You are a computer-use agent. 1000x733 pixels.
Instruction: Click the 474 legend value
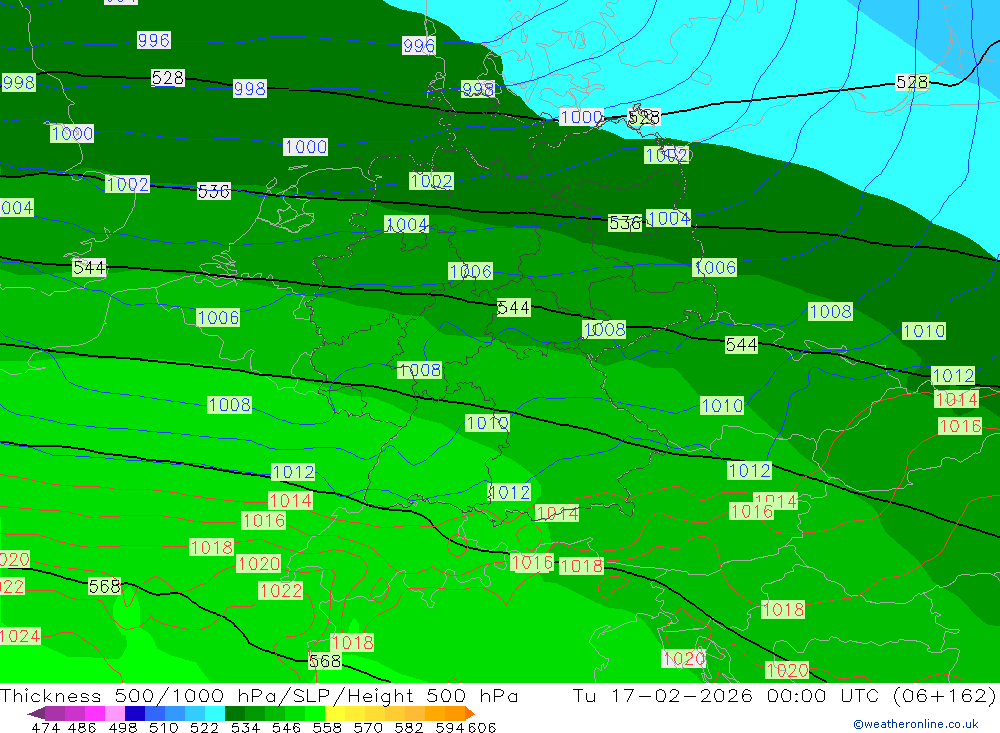click(x=45, y=727)
